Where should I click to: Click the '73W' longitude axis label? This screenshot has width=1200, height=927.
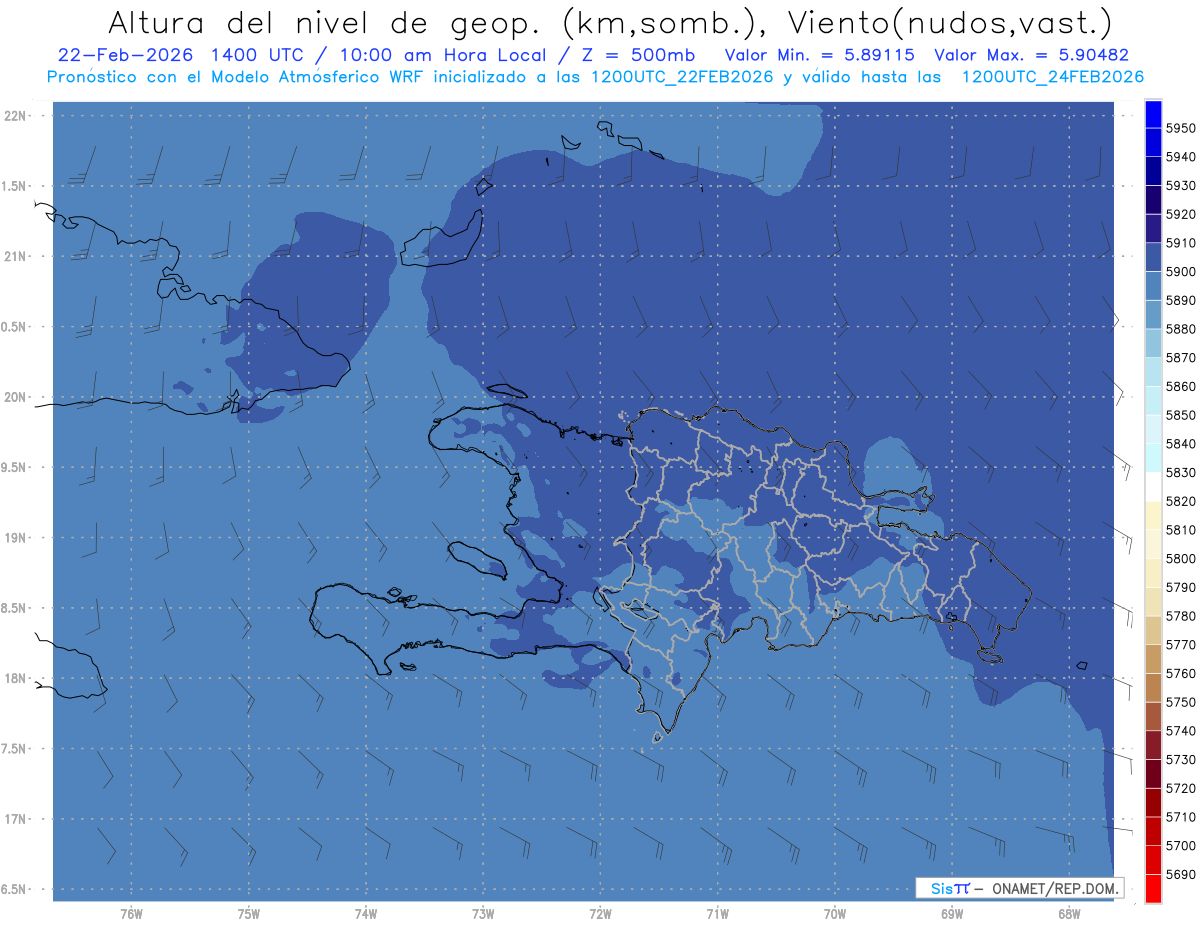point(483,914)
